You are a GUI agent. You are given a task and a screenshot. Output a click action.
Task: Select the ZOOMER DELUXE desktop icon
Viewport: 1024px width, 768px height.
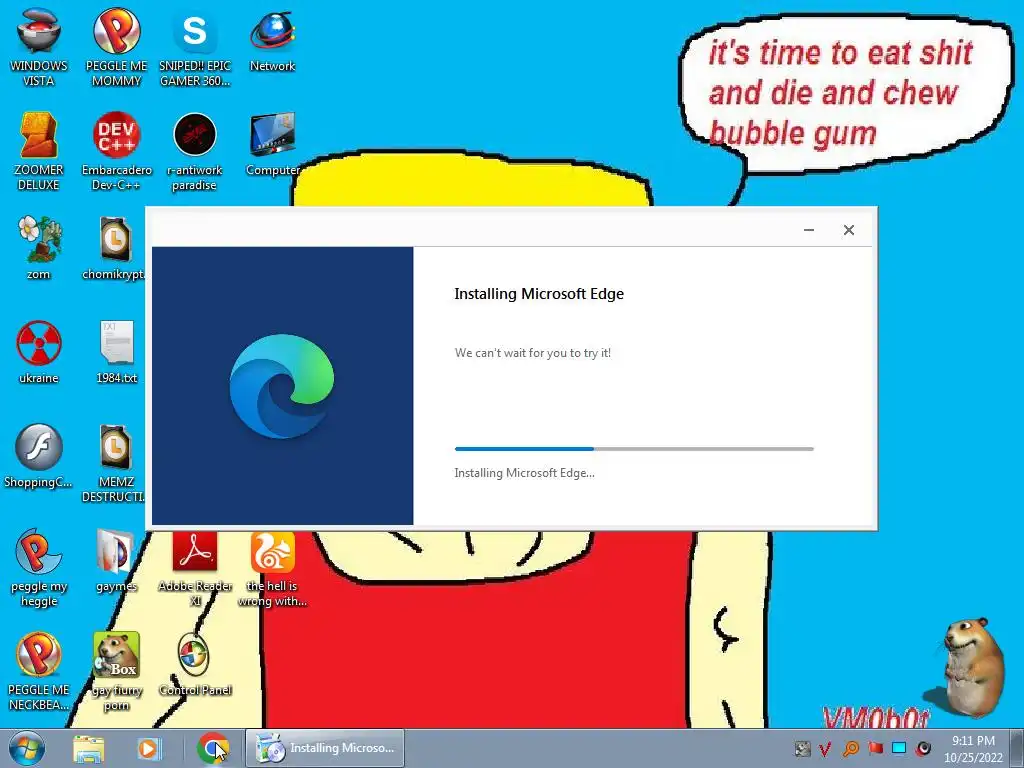coord(39,152)
